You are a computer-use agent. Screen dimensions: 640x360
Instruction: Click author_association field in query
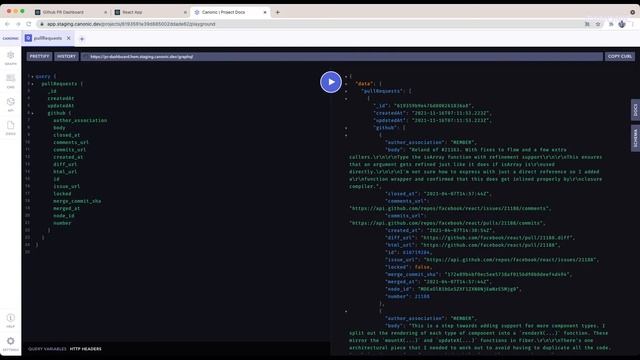(x=80, y=120)
